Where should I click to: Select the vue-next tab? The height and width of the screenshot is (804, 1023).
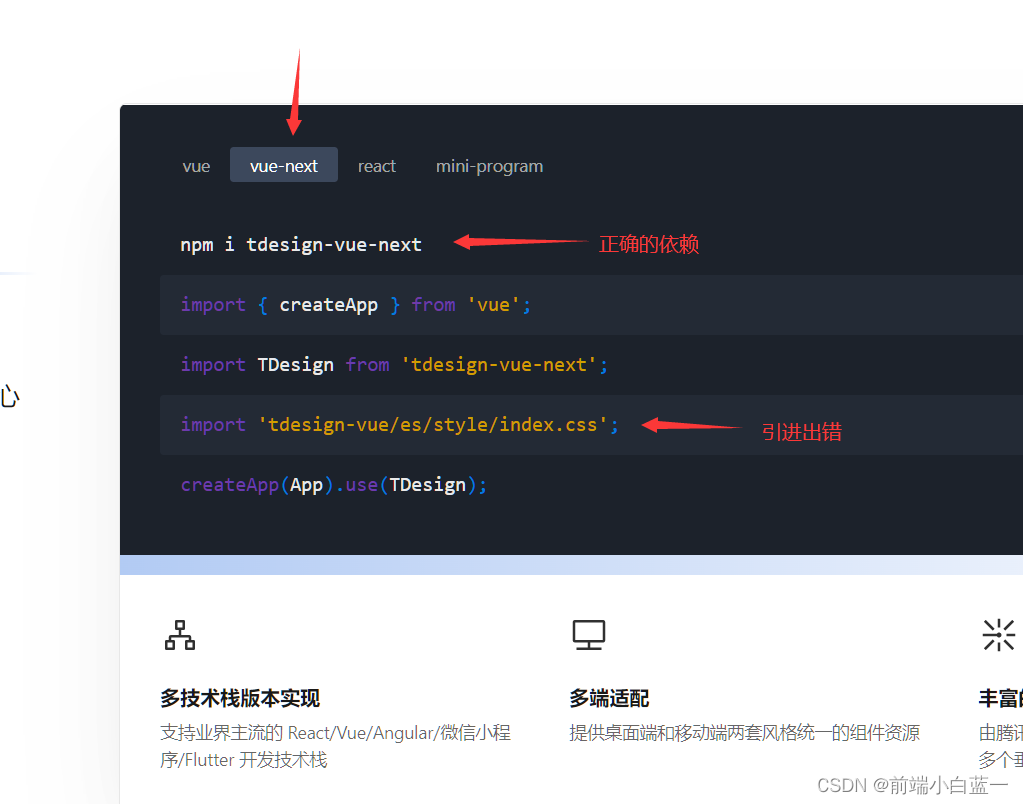[x=283, y=164]
